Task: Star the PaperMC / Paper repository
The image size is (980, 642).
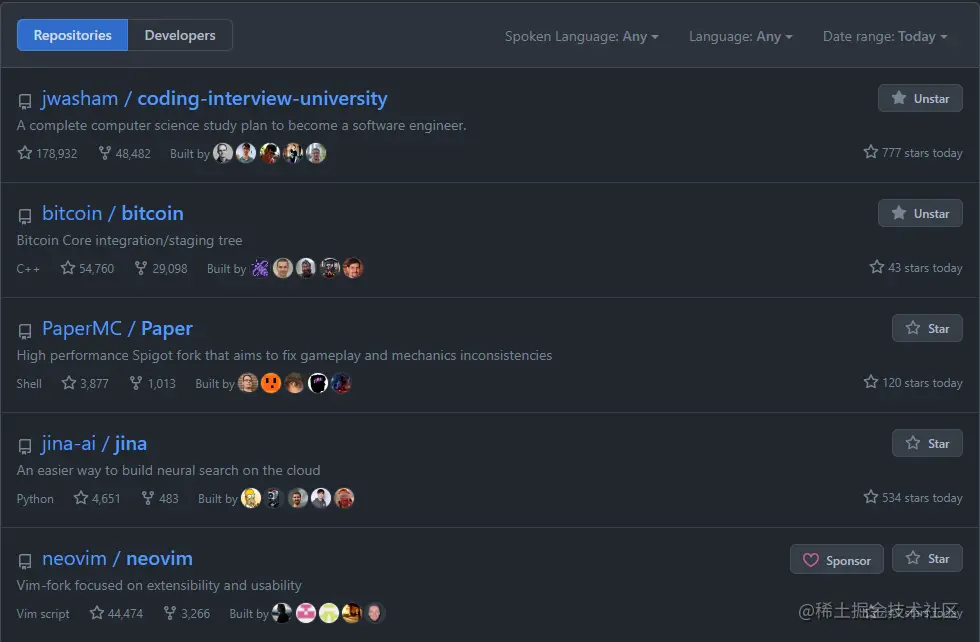Action: [927, 328]
